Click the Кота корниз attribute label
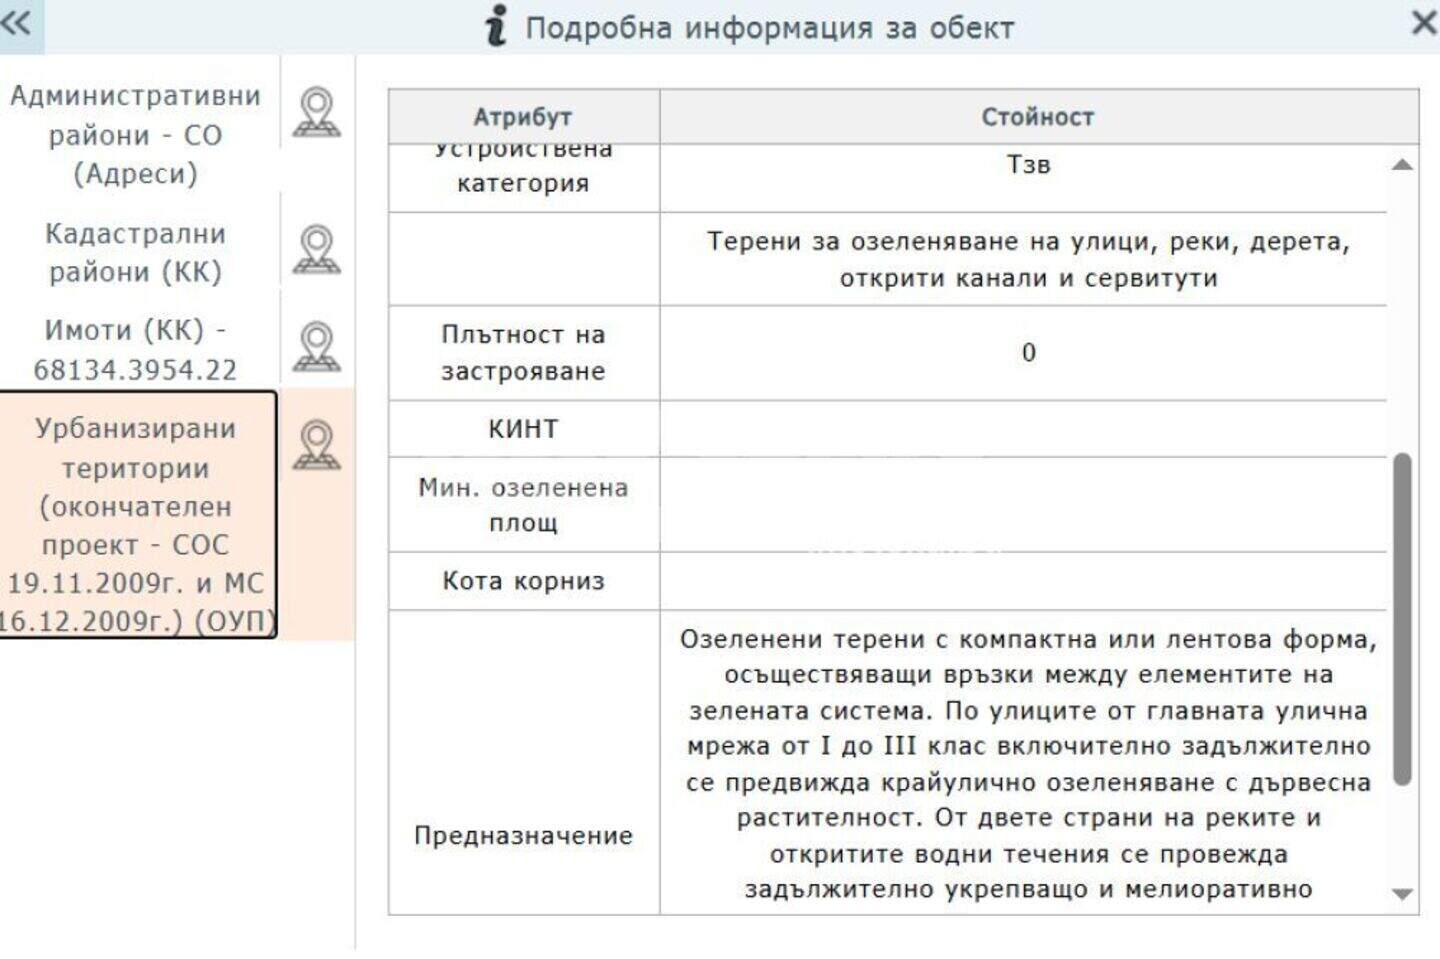The width and height of the screenshot is (1440, 959). (x=523, y=581)
